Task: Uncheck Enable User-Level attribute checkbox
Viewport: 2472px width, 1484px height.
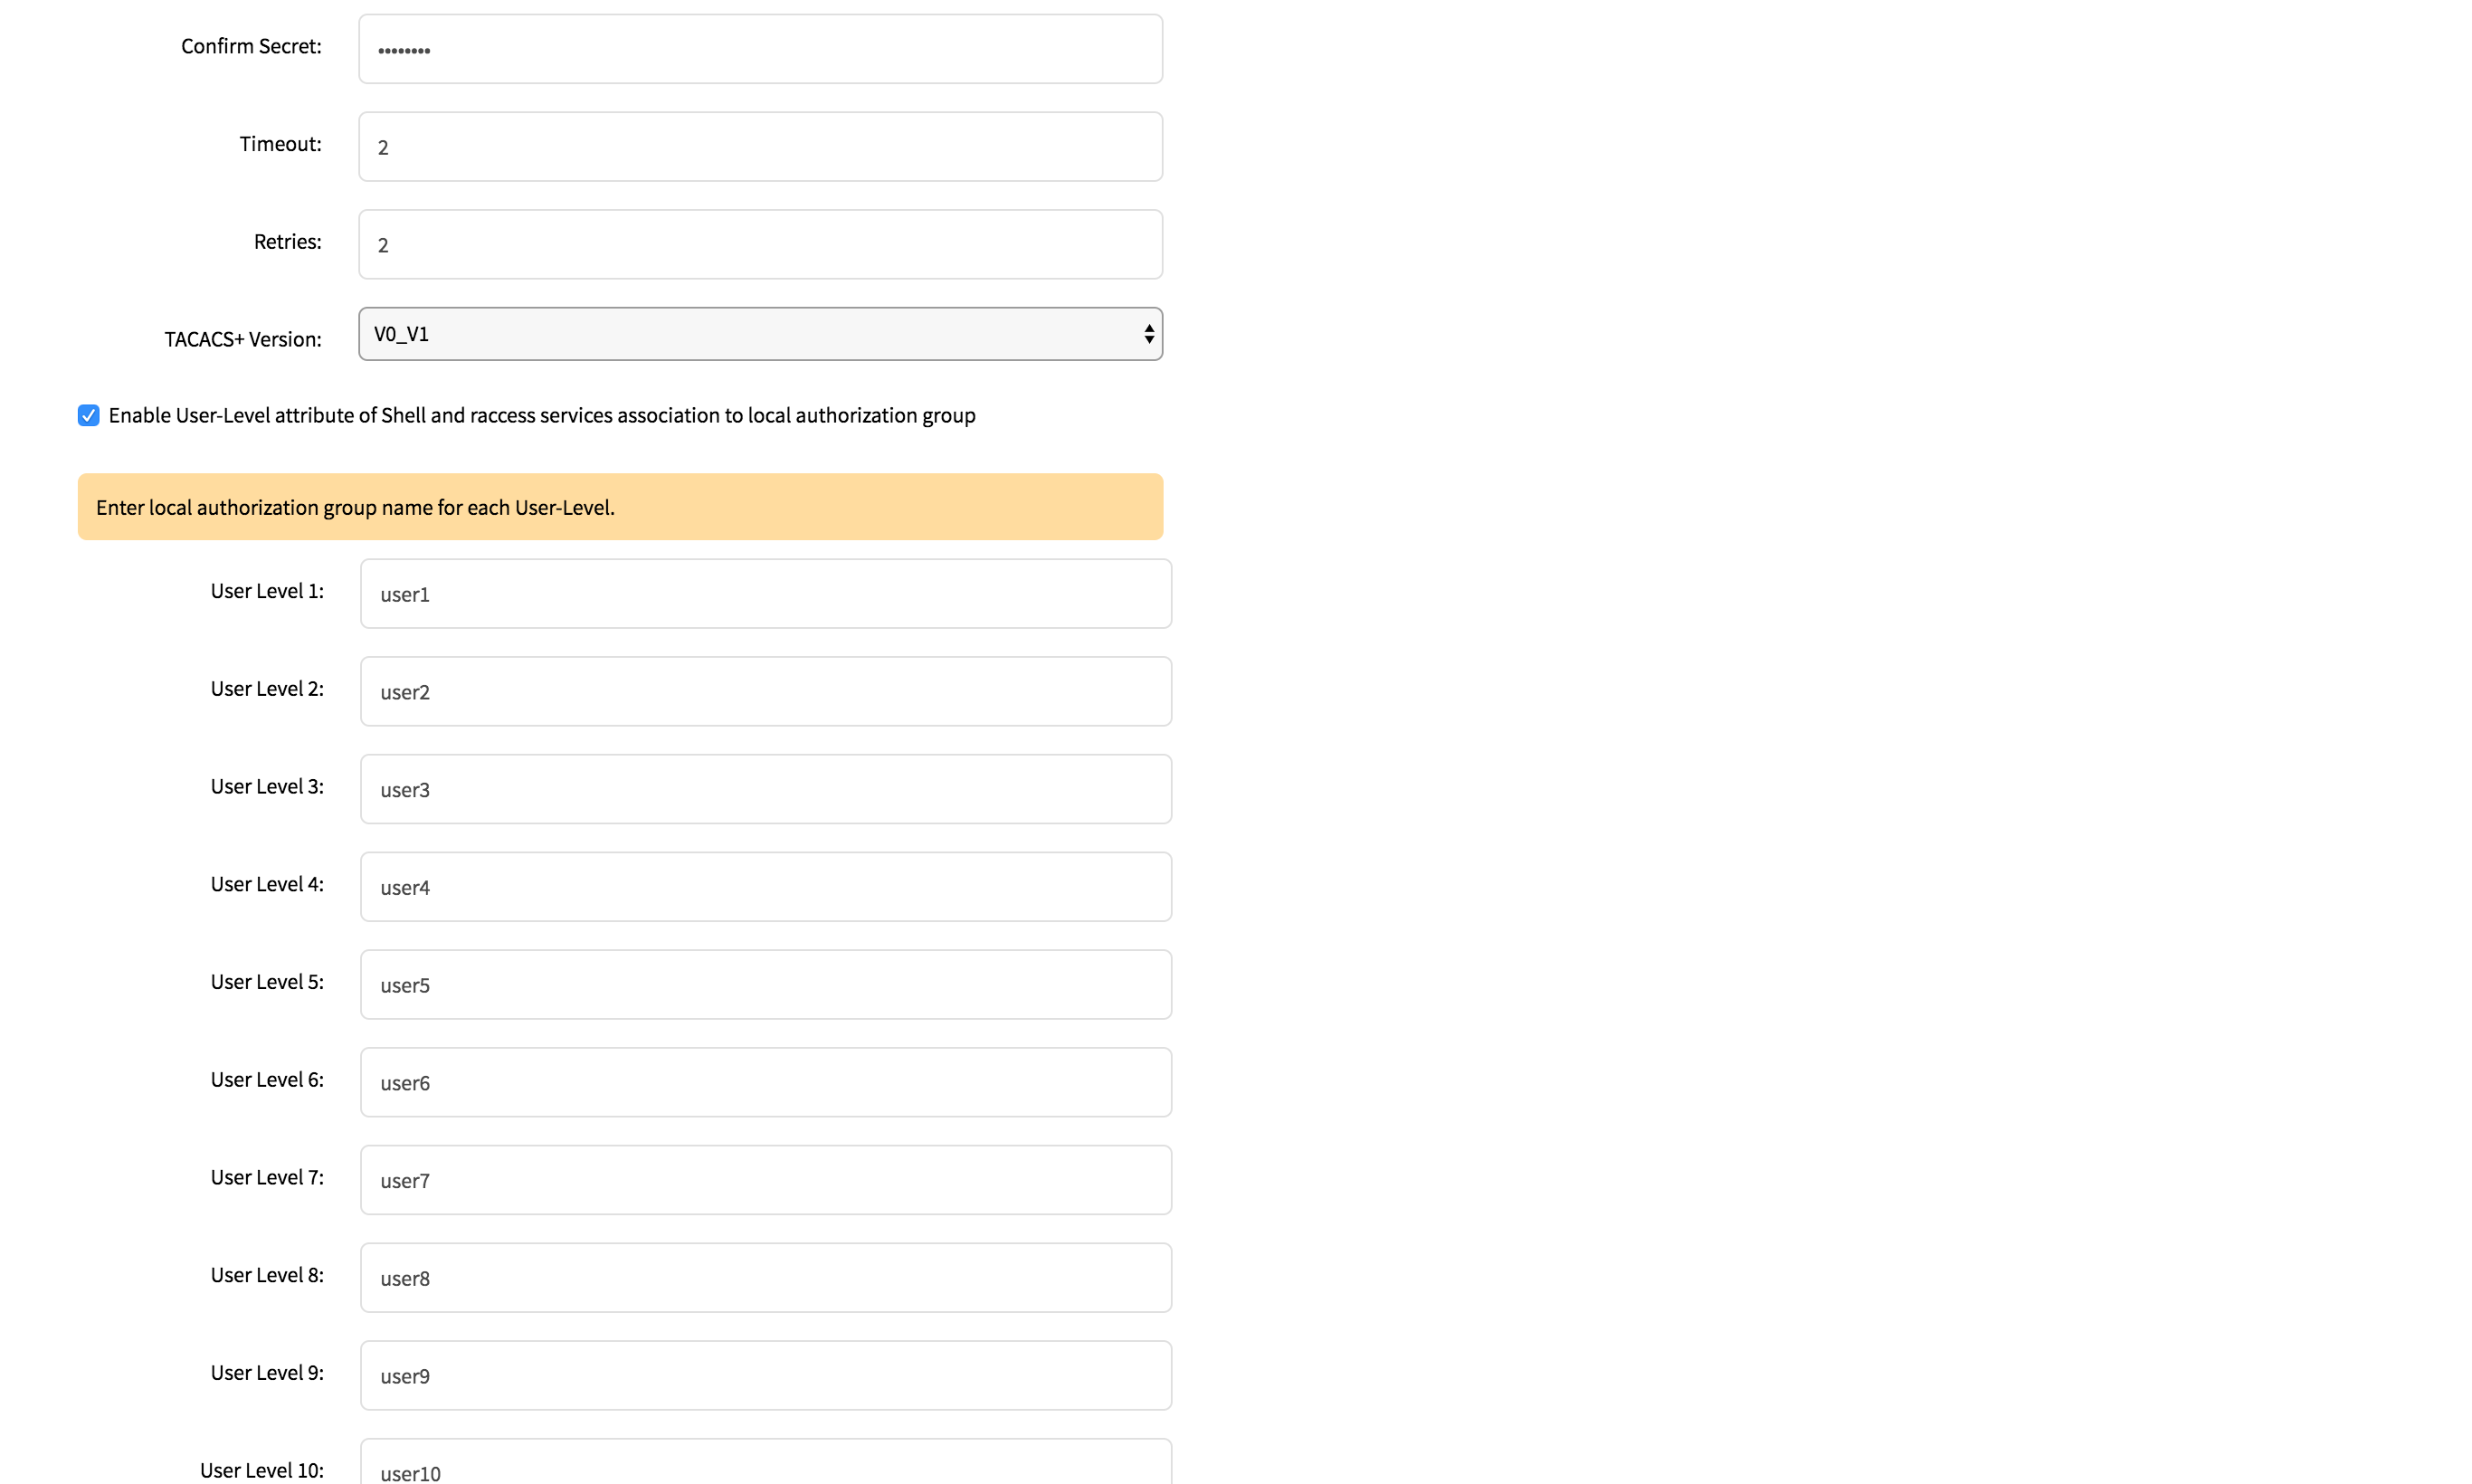Action: click(x=89, y=416)
